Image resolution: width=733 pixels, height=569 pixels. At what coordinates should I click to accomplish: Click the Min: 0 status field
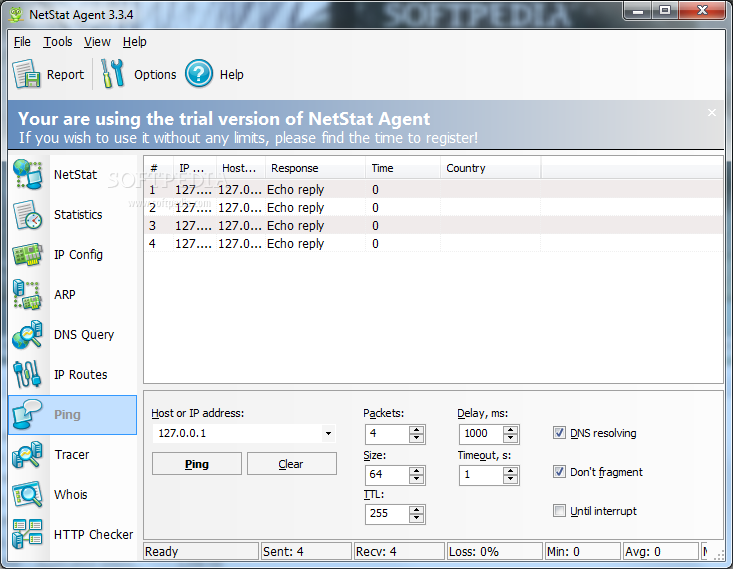(x=583, y=552)
